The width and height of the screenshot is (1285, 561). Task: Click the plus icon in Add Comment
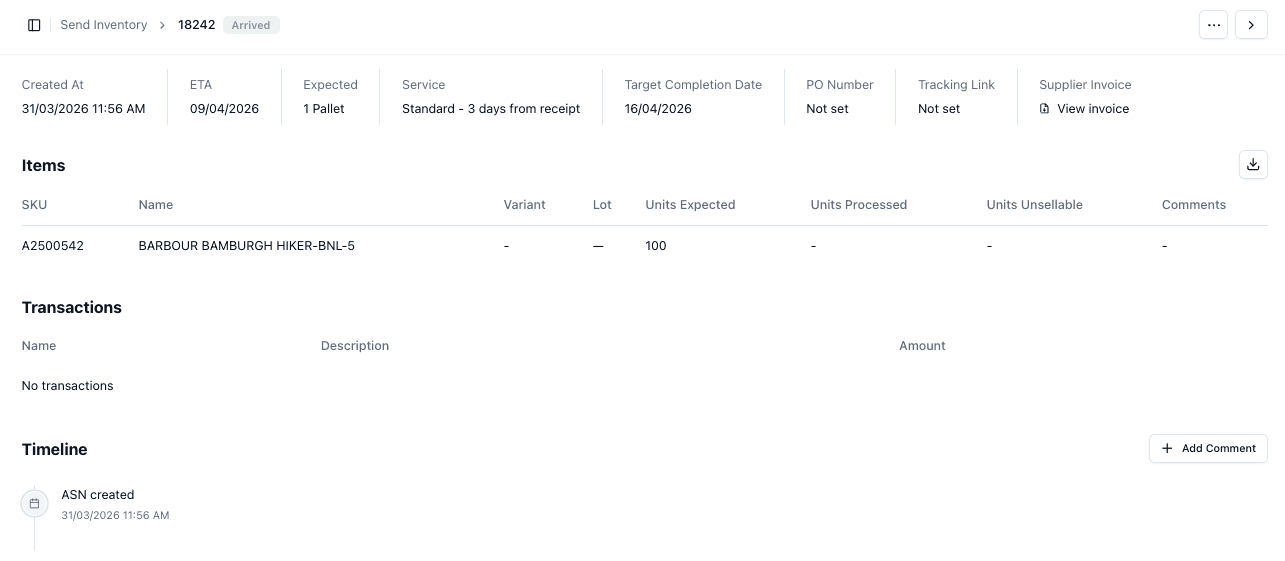[1167, 449]
